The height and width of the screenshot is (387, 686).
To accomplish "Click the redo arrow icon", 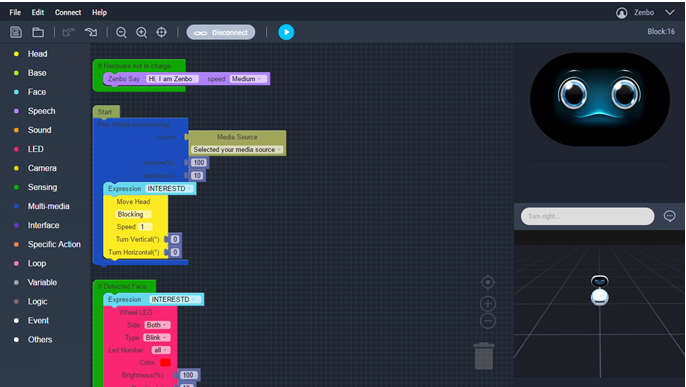I will (91, 32).
